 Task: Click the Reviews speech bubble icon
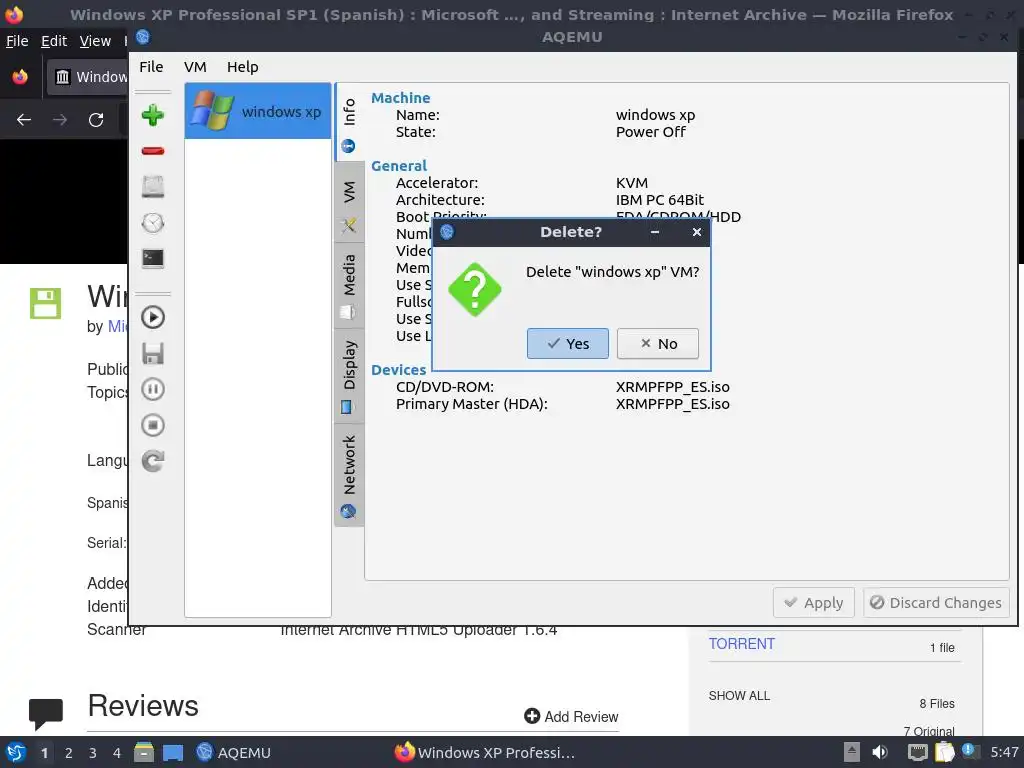point(46,713)
